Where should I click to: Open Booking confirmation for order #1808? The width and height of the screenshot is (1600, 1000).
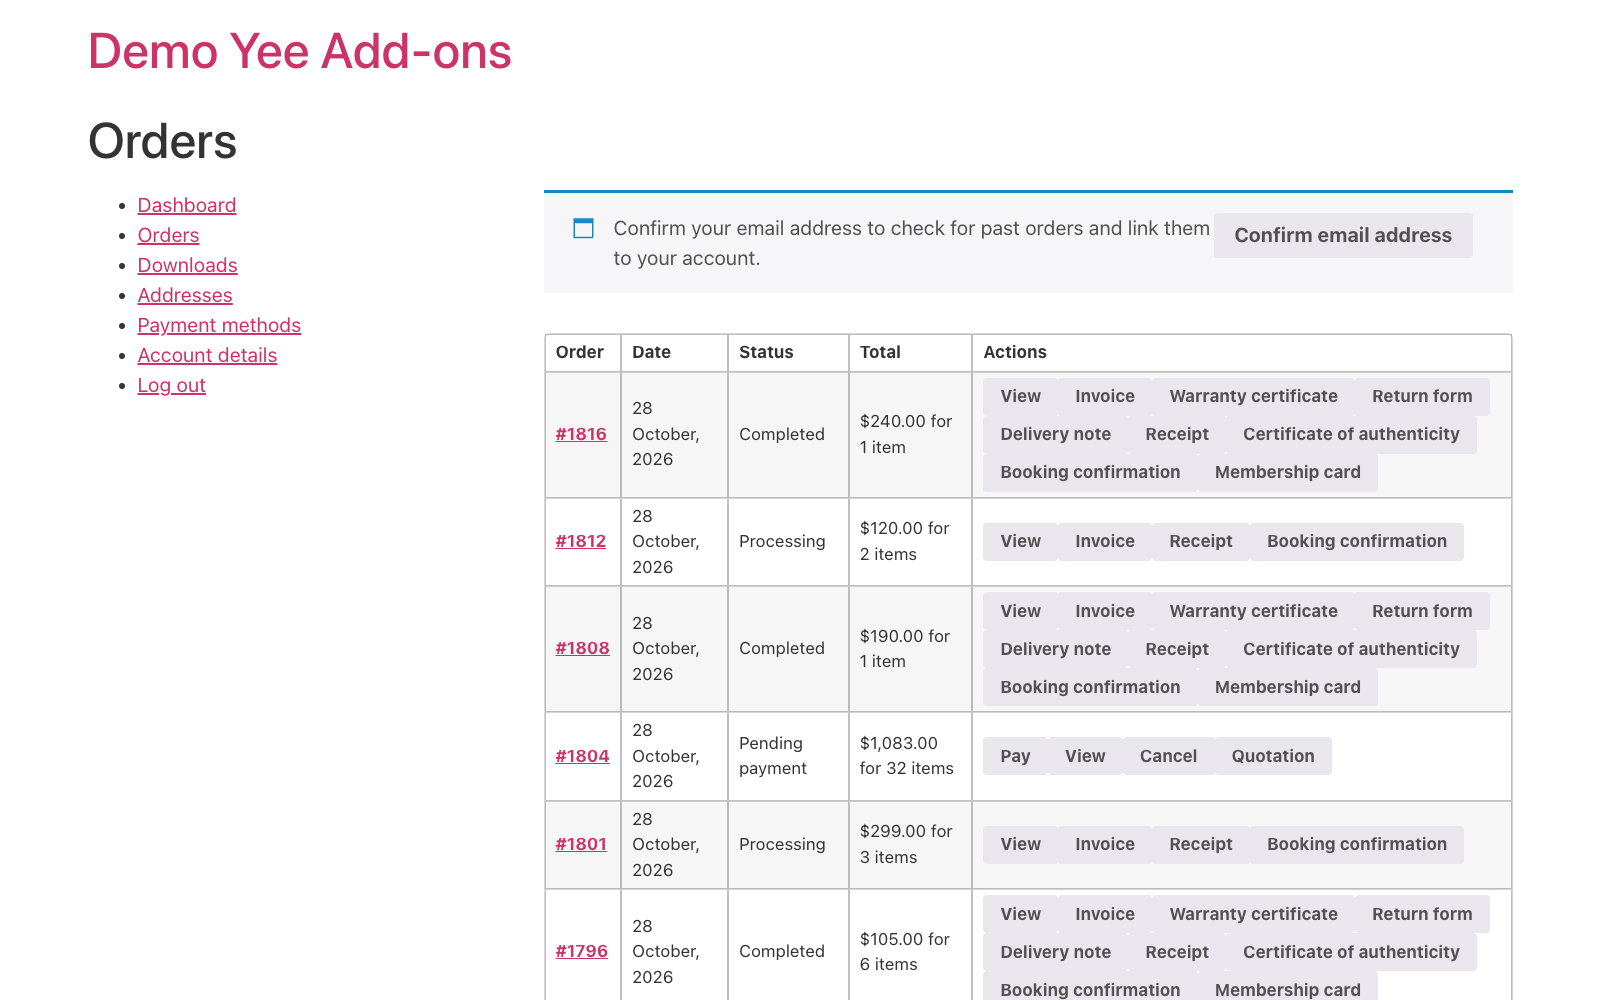coord(1090,687)
